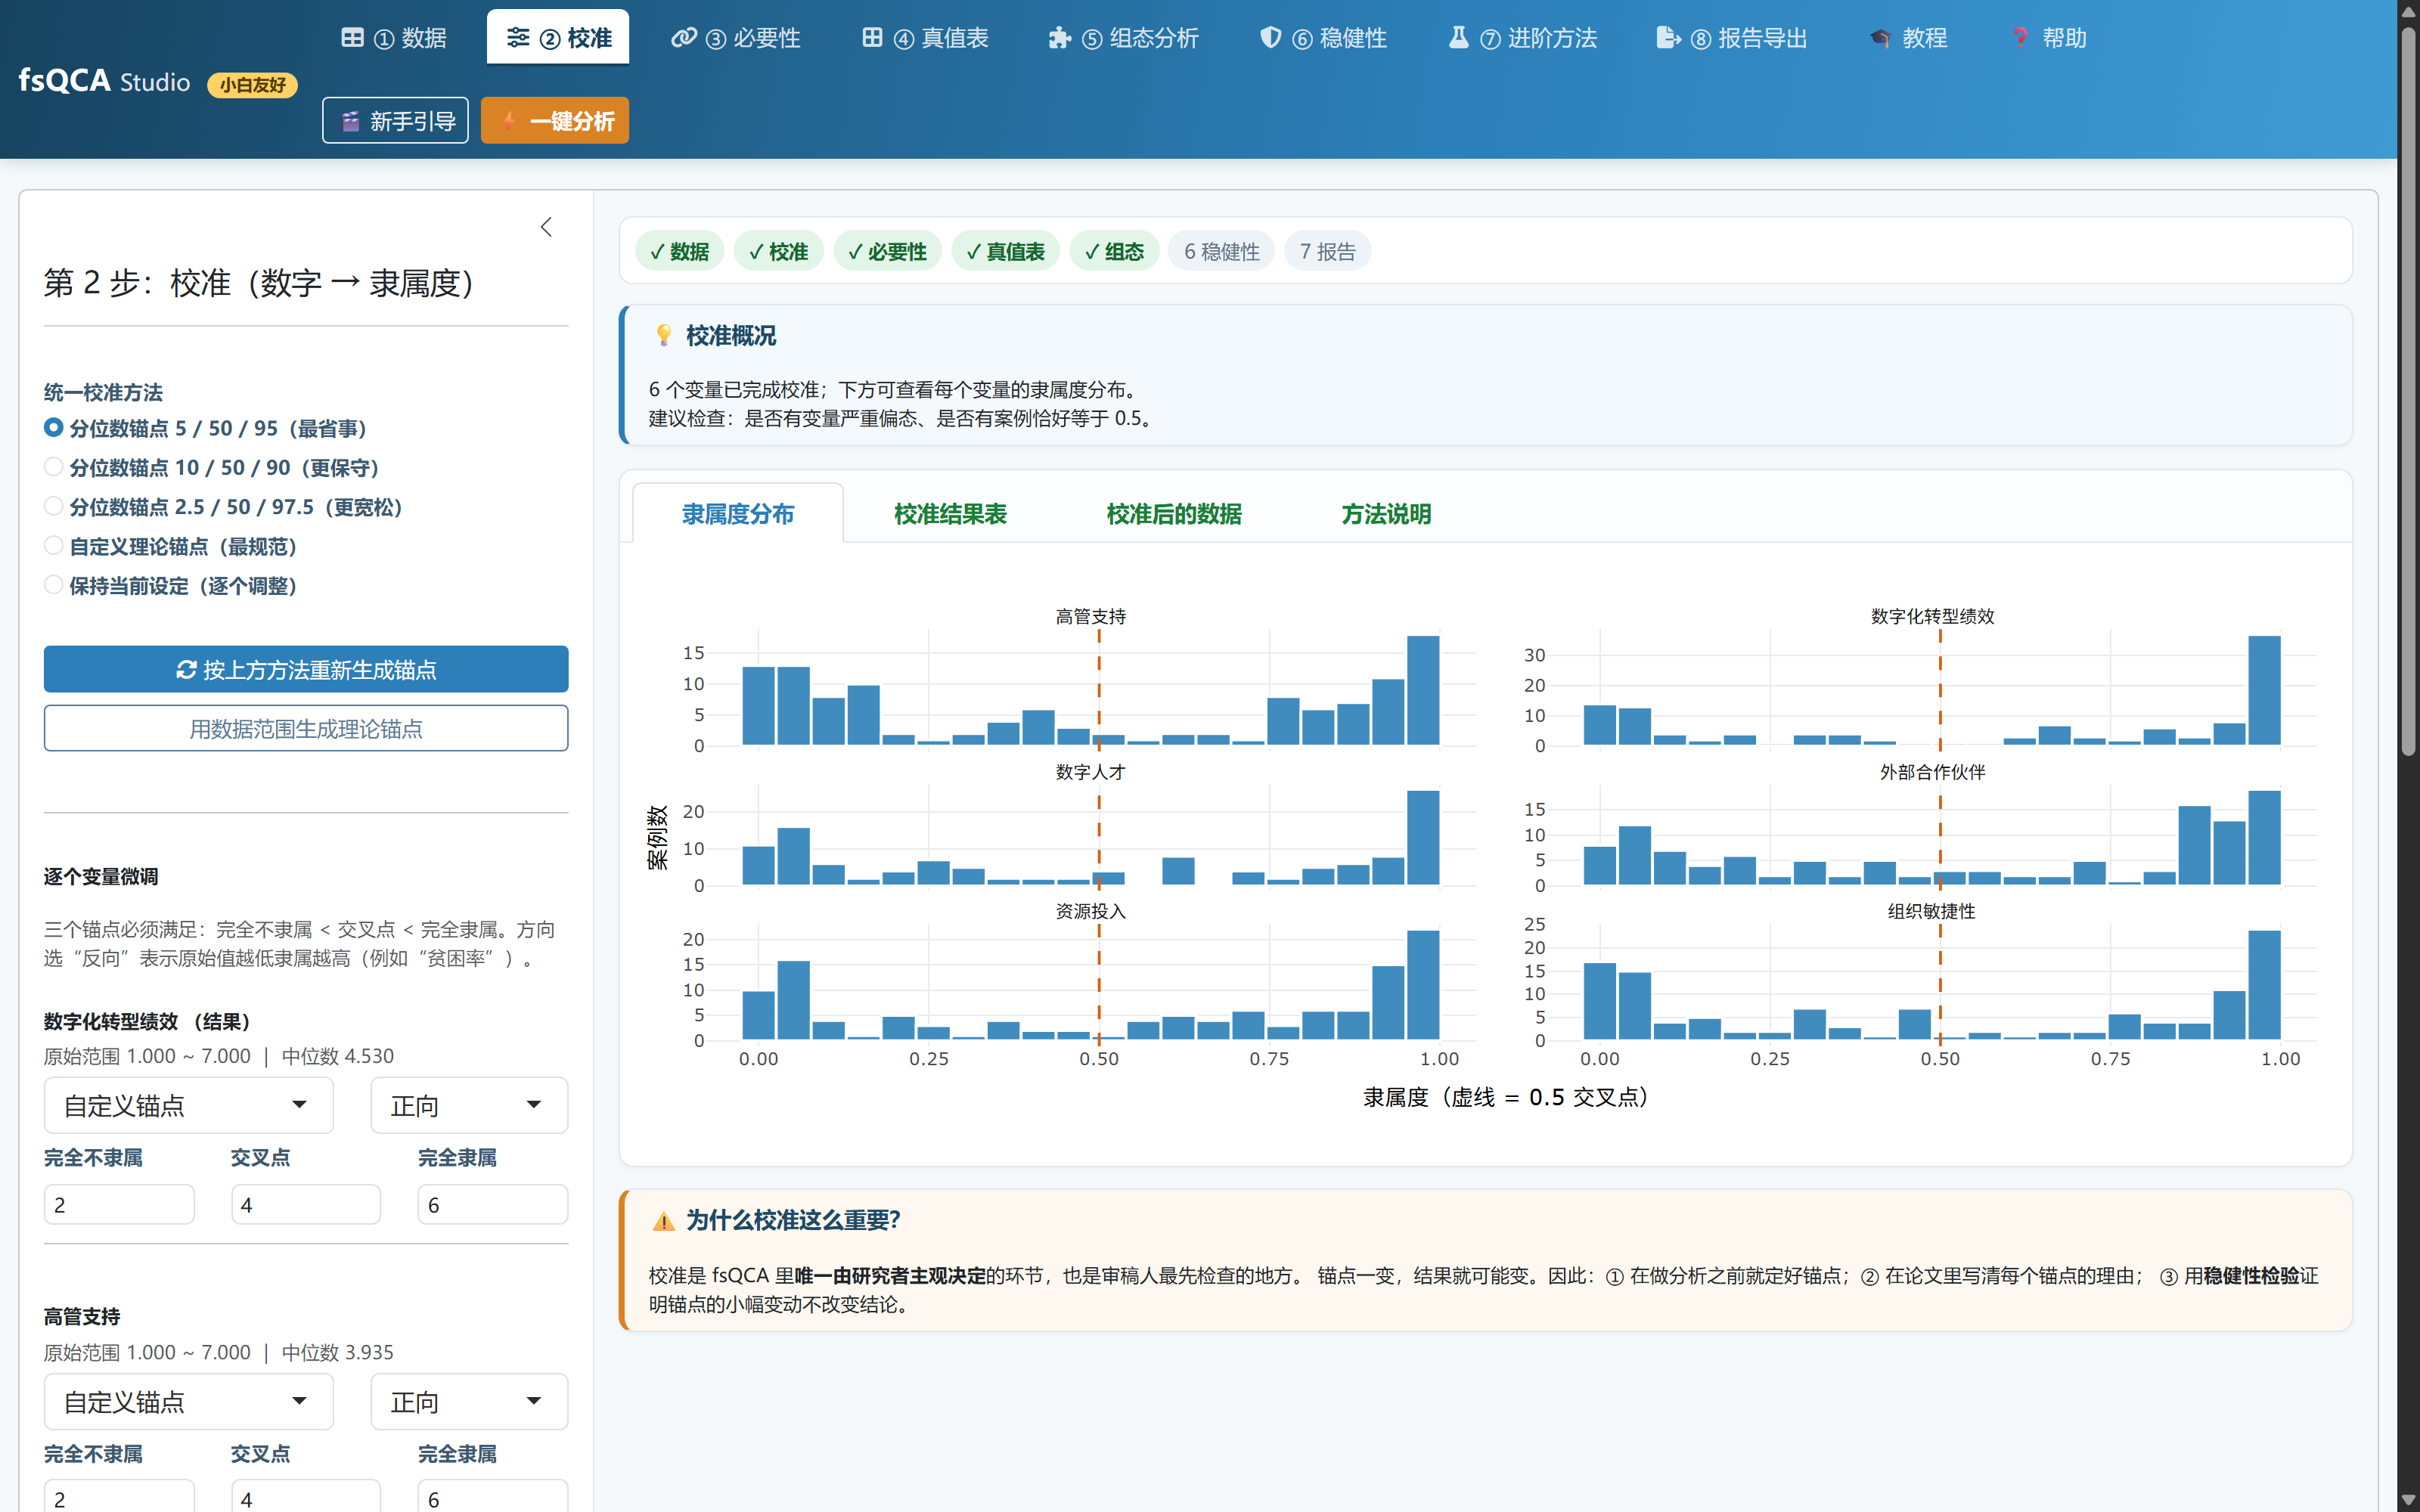Click the lightbulb icon beside 校准概况

[663, 335]
